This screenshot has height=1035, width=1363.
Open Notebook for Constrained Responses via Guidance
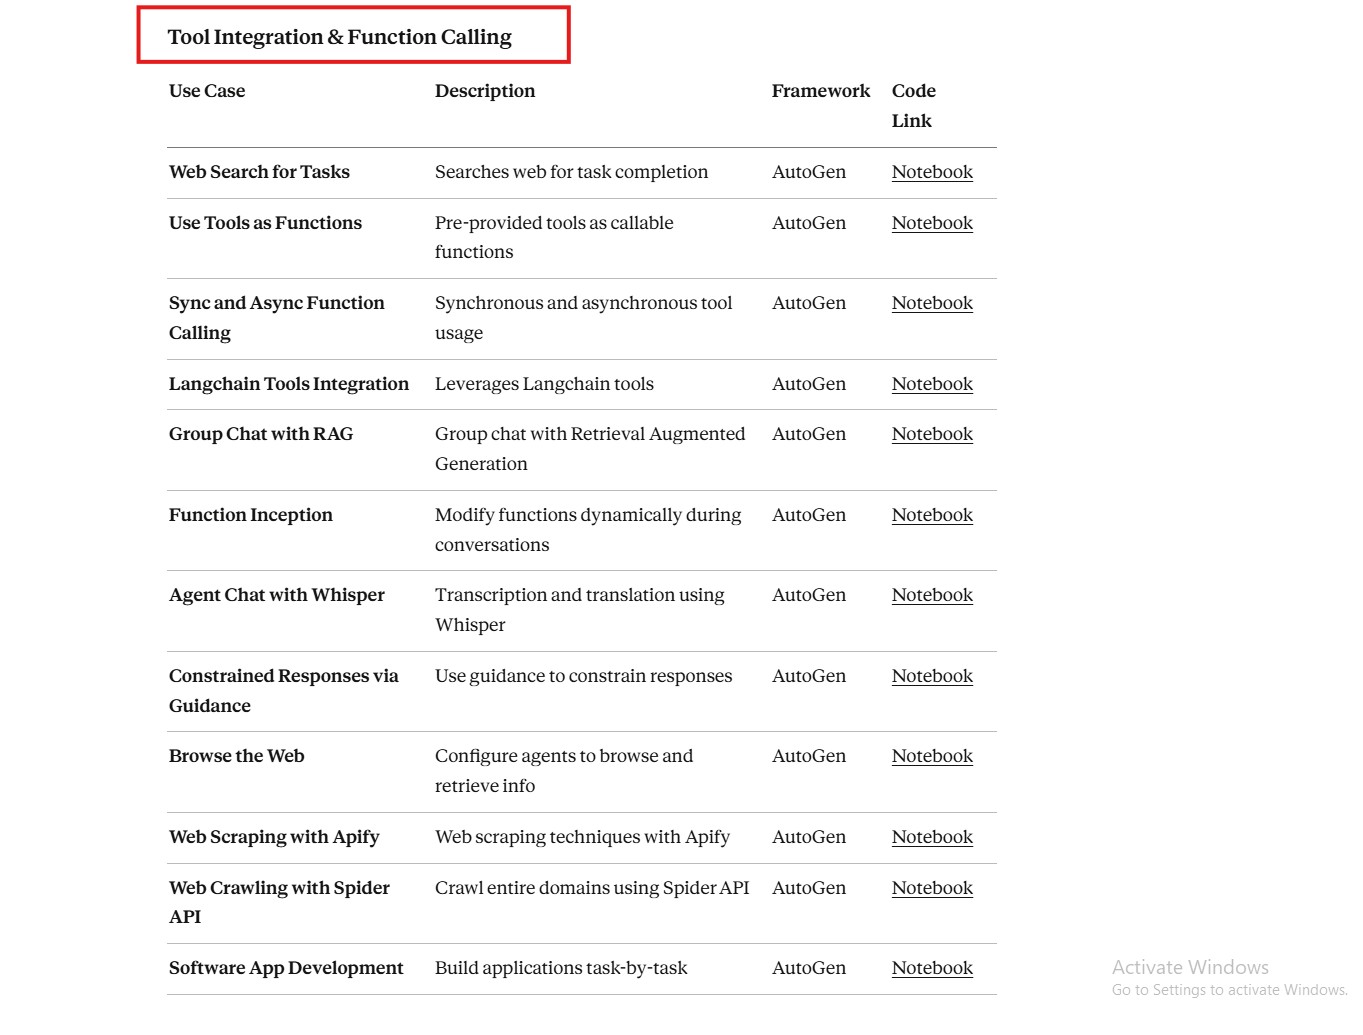(x=932, y=676)
